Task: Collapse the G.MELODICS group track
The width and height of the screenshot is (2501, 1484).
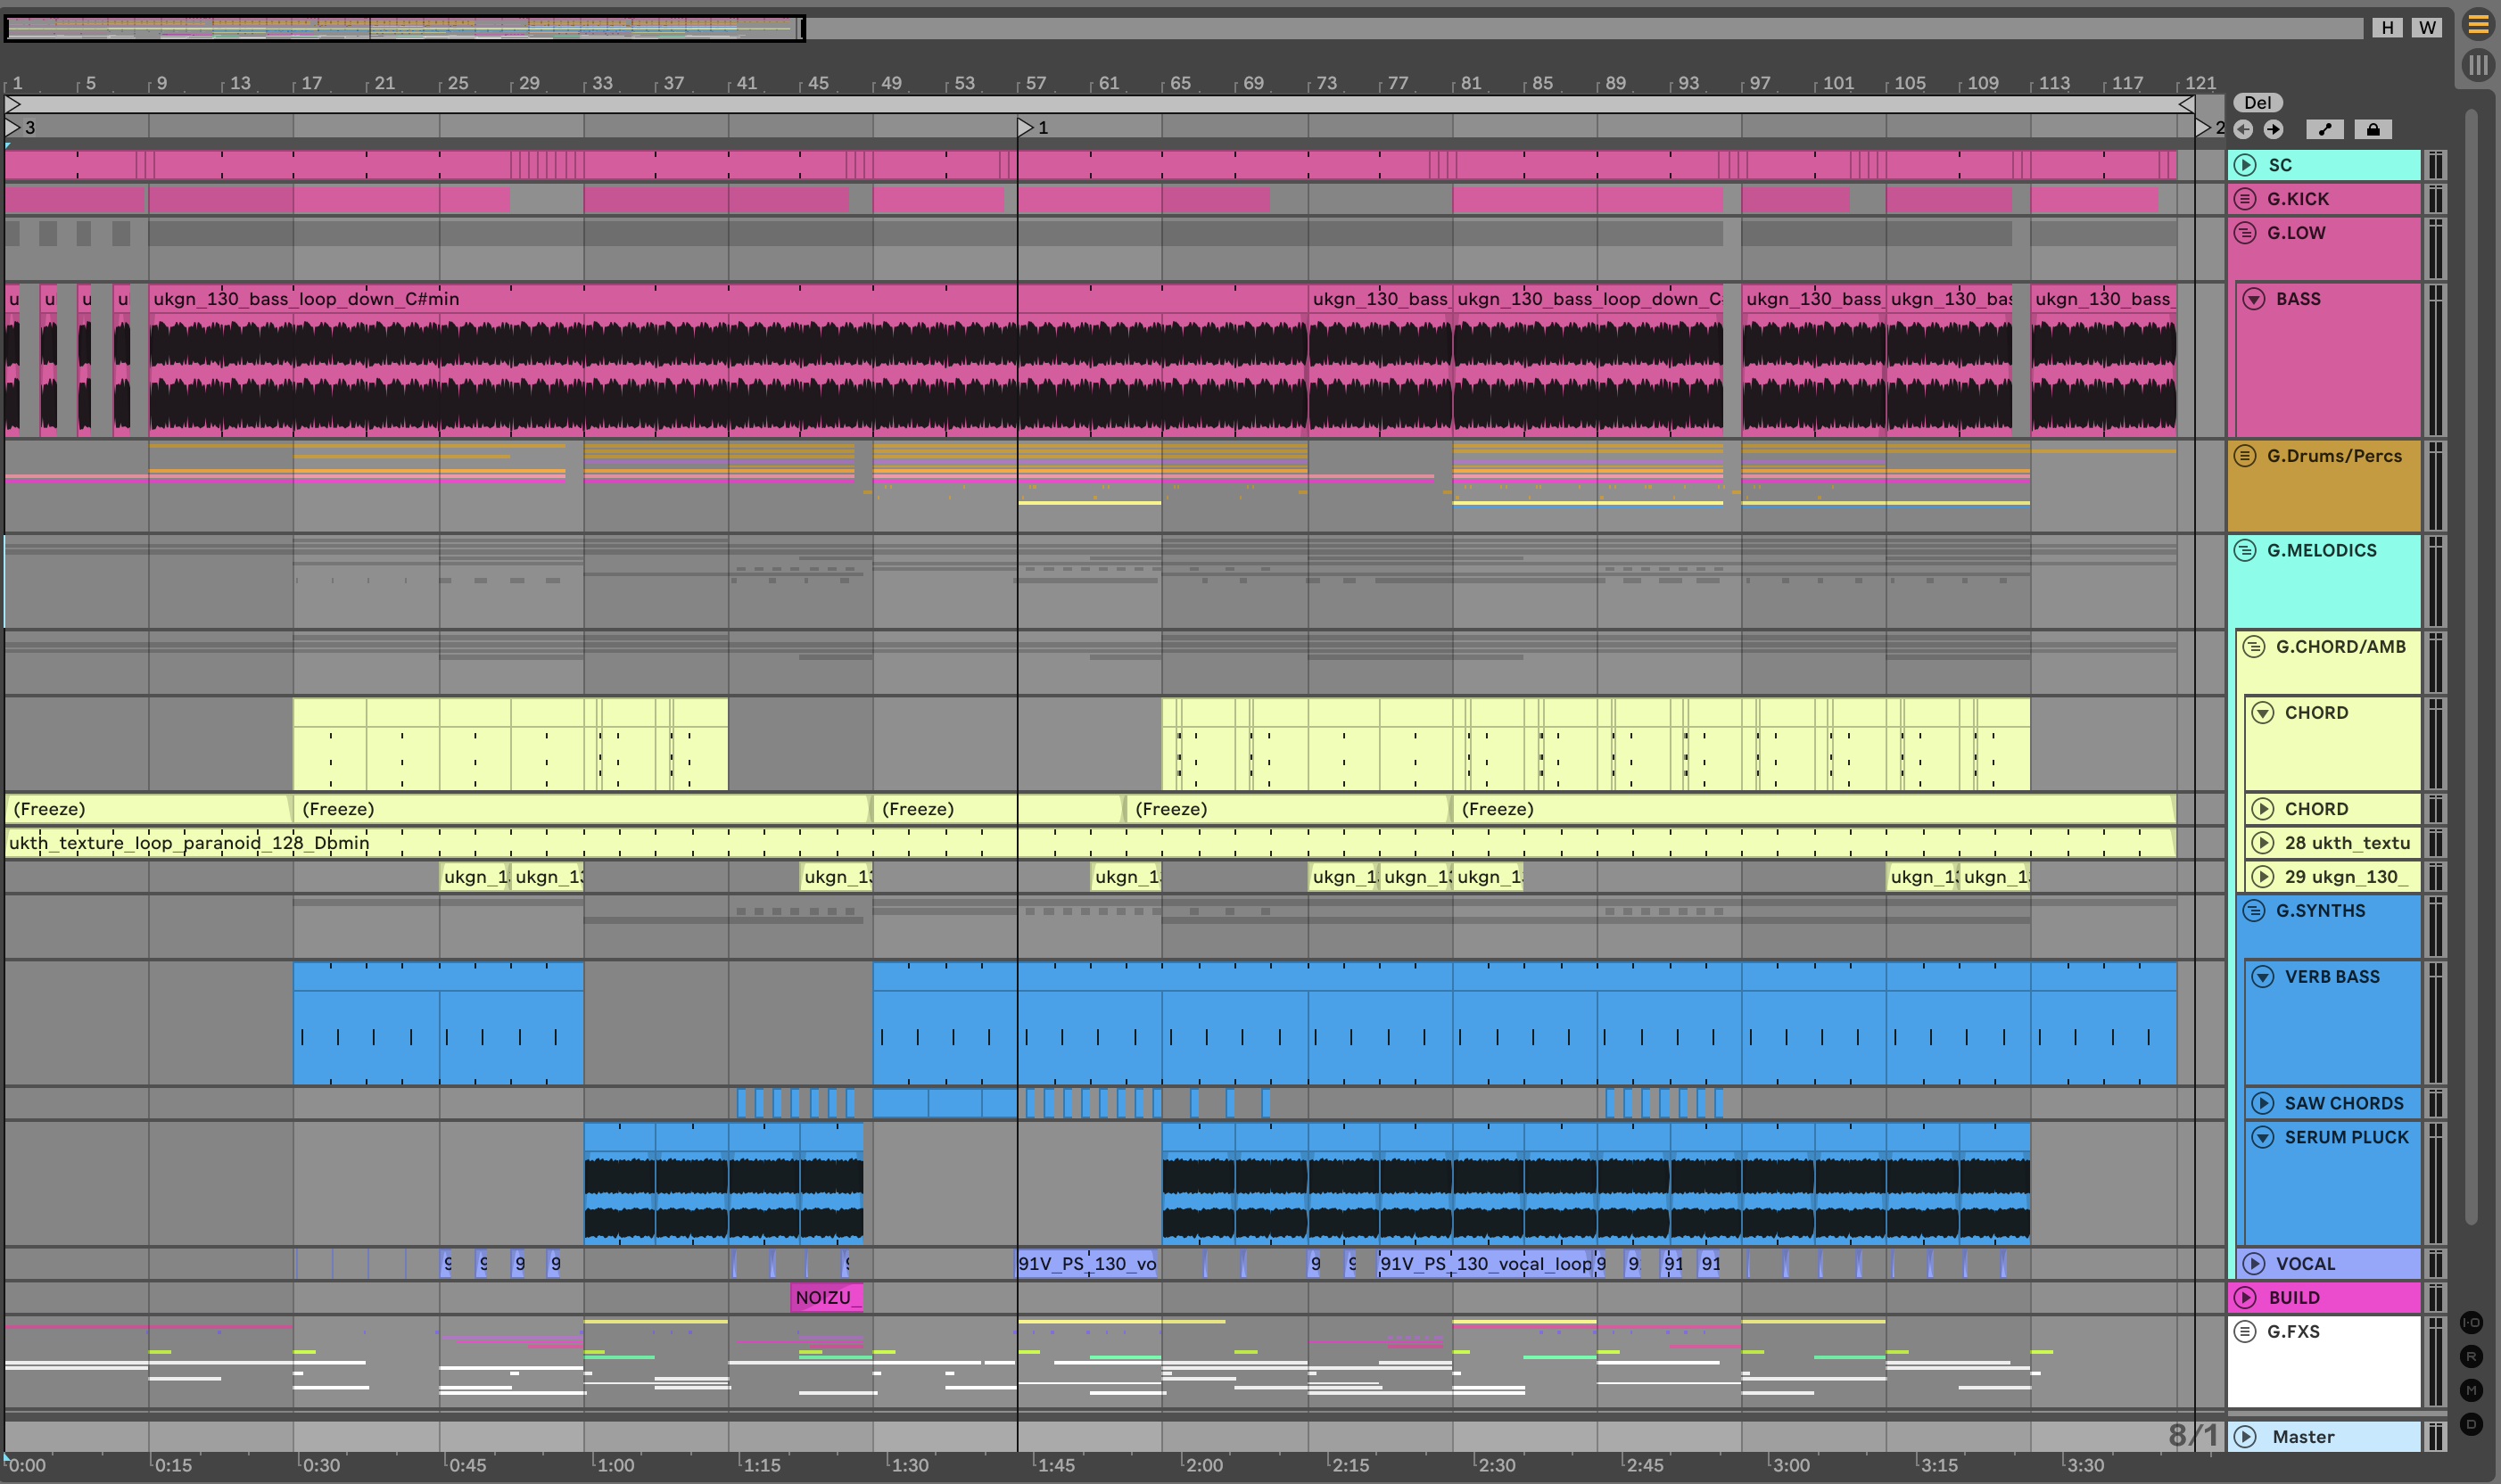Action: [2245, 550]
